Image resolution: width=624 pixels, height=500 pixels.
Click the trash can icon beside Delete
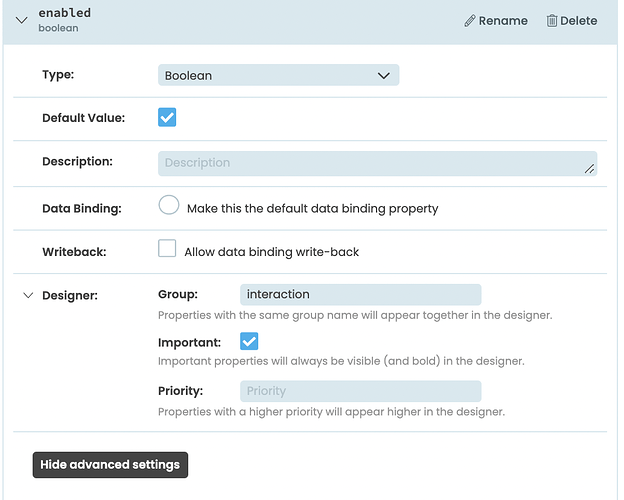[551, 20]
